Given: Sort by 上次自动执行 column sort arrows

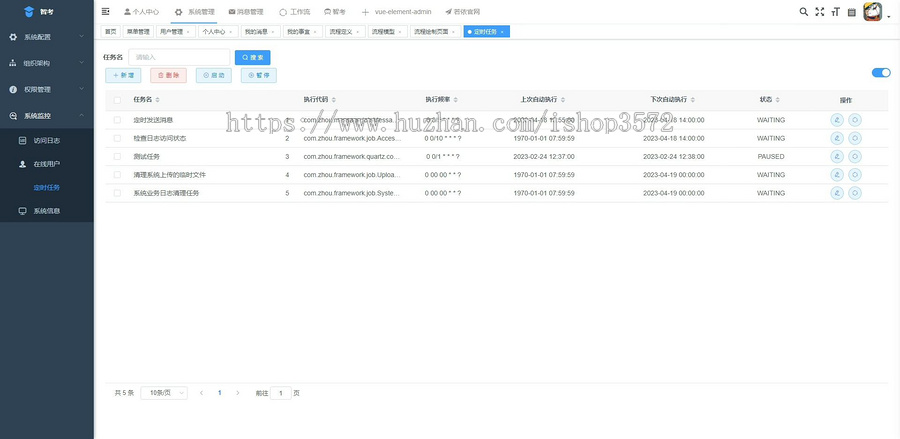Looking at the screenshot, I should pos(562,100).
